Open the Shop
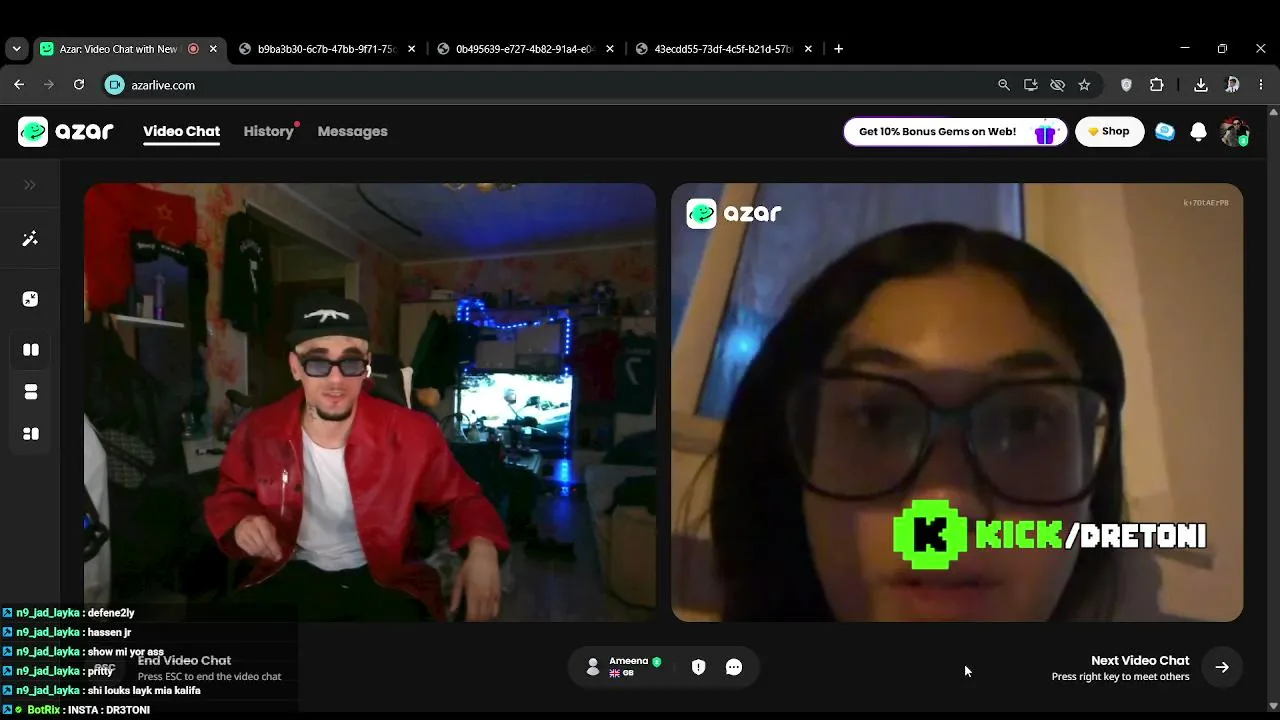The height and width of the screenshot is (720, 1280). [1109, 132]
